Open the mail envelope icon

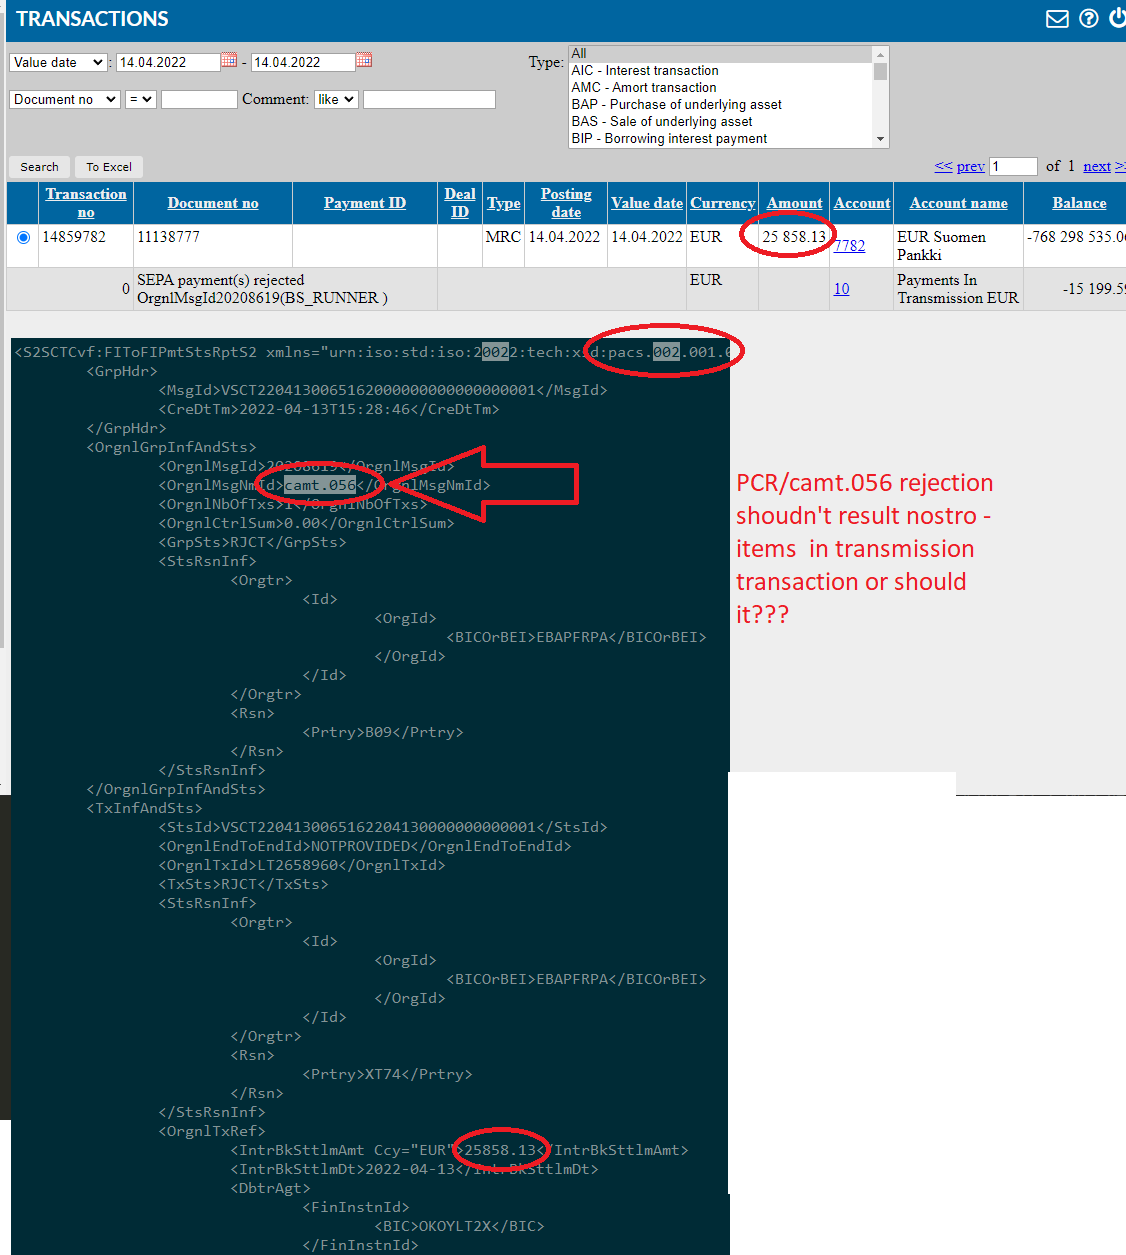[x=1057, y=19]
